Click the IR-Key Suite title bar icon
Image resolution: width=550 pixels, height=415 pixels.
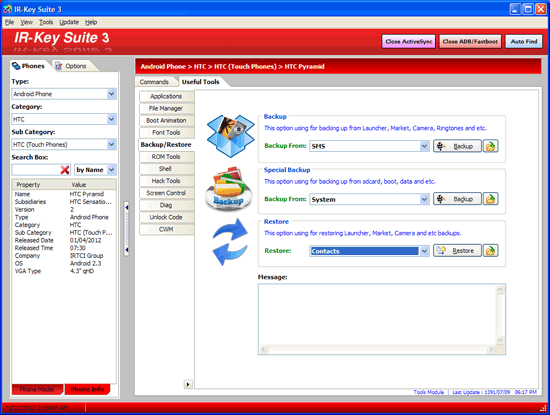point(8,9)
